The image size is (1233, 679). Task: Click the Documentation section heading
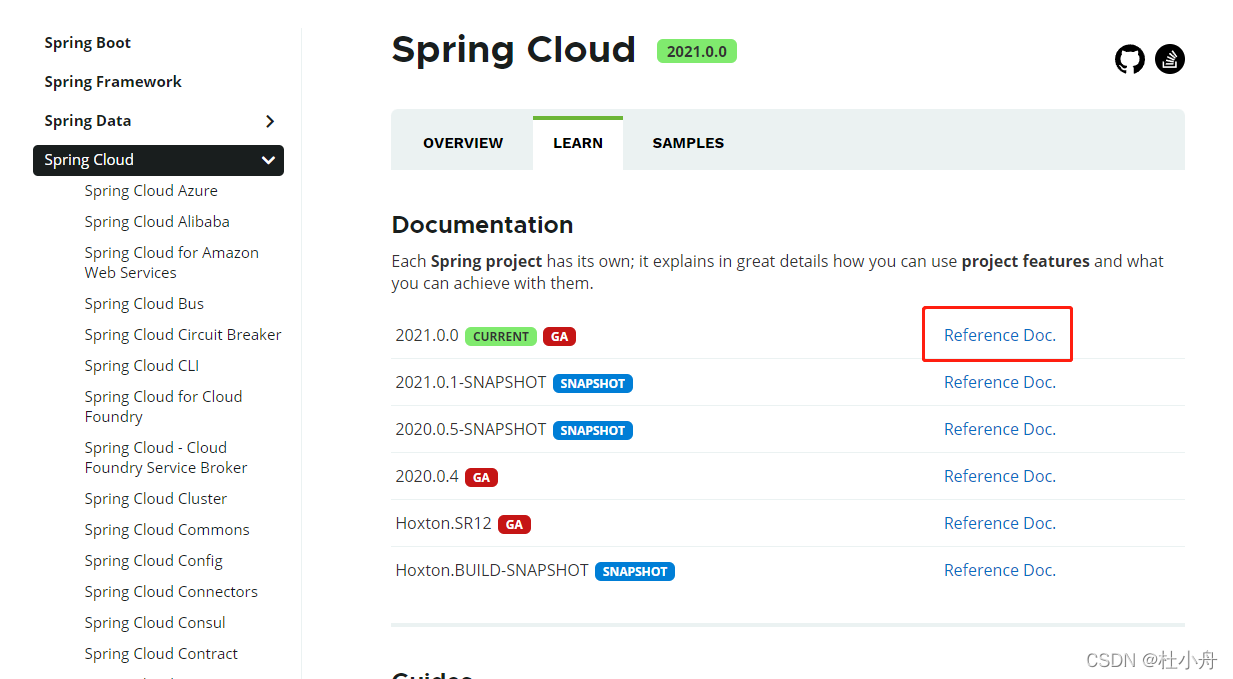(482, 225)
